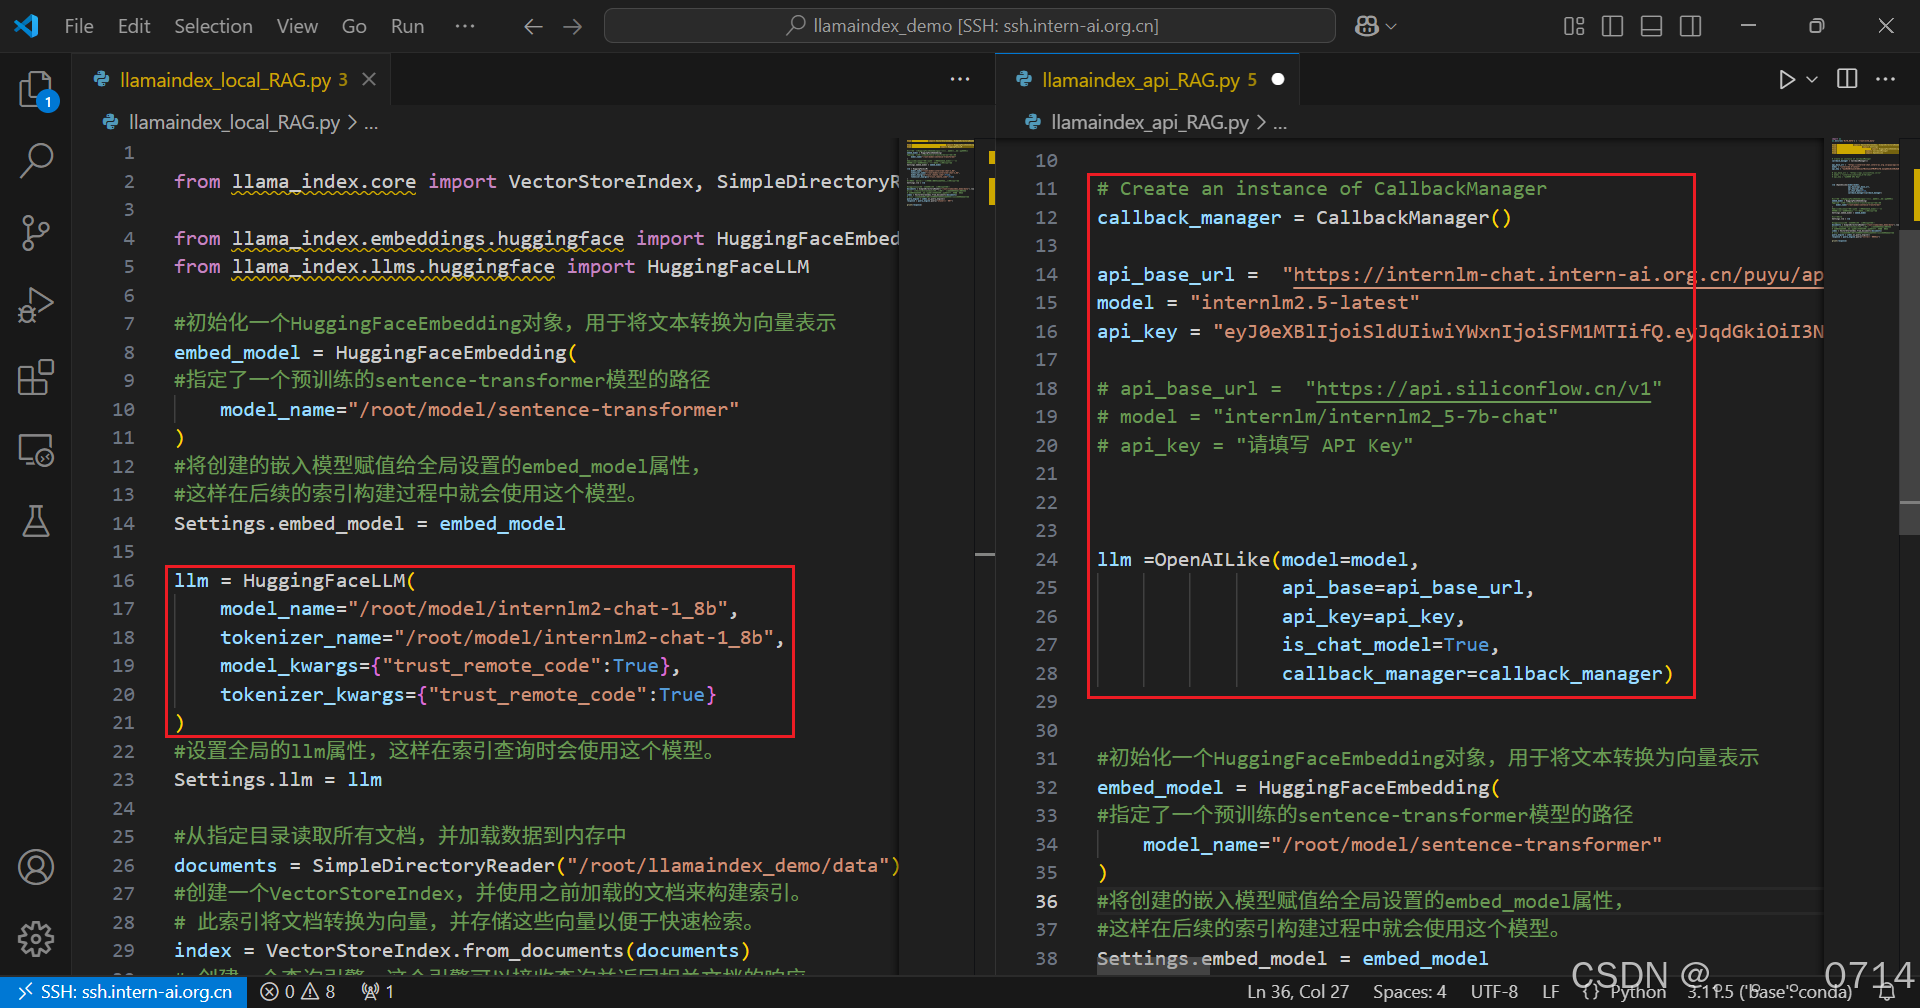Select language mode Python in status bar
1920x1008 pixels.
coord(1637,992)
